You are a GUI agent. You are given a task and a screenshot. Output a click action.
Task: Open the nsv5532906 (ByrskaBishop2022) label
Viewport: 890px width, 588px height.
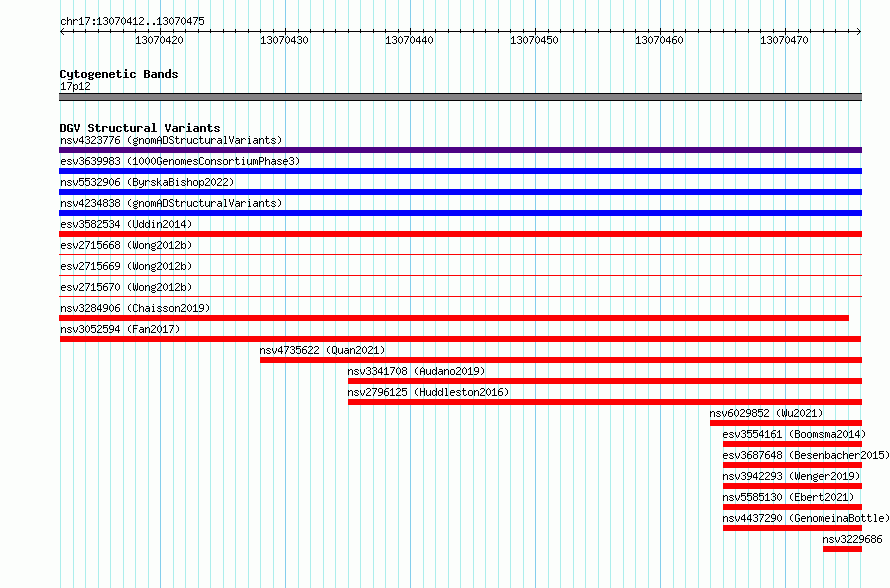pos(147,182)
